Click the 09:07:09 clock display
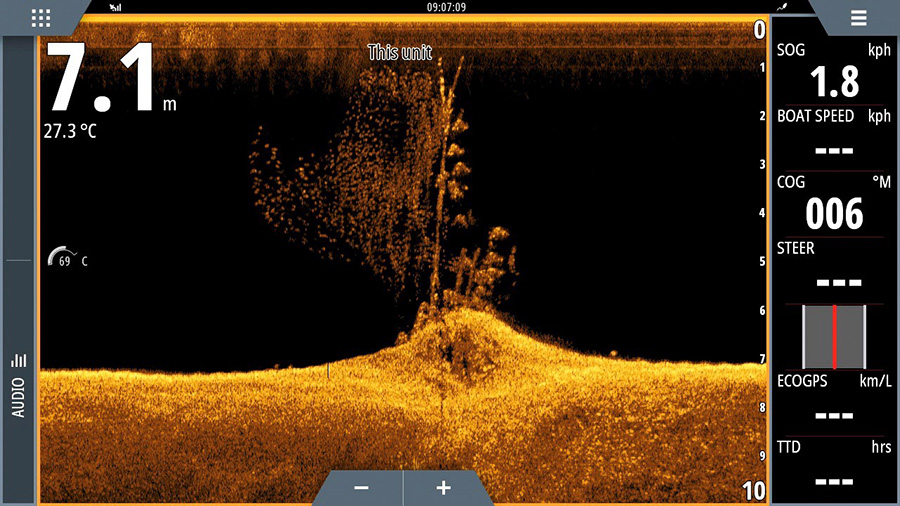Screen dimensions: 900x506 tap(446, 7)
